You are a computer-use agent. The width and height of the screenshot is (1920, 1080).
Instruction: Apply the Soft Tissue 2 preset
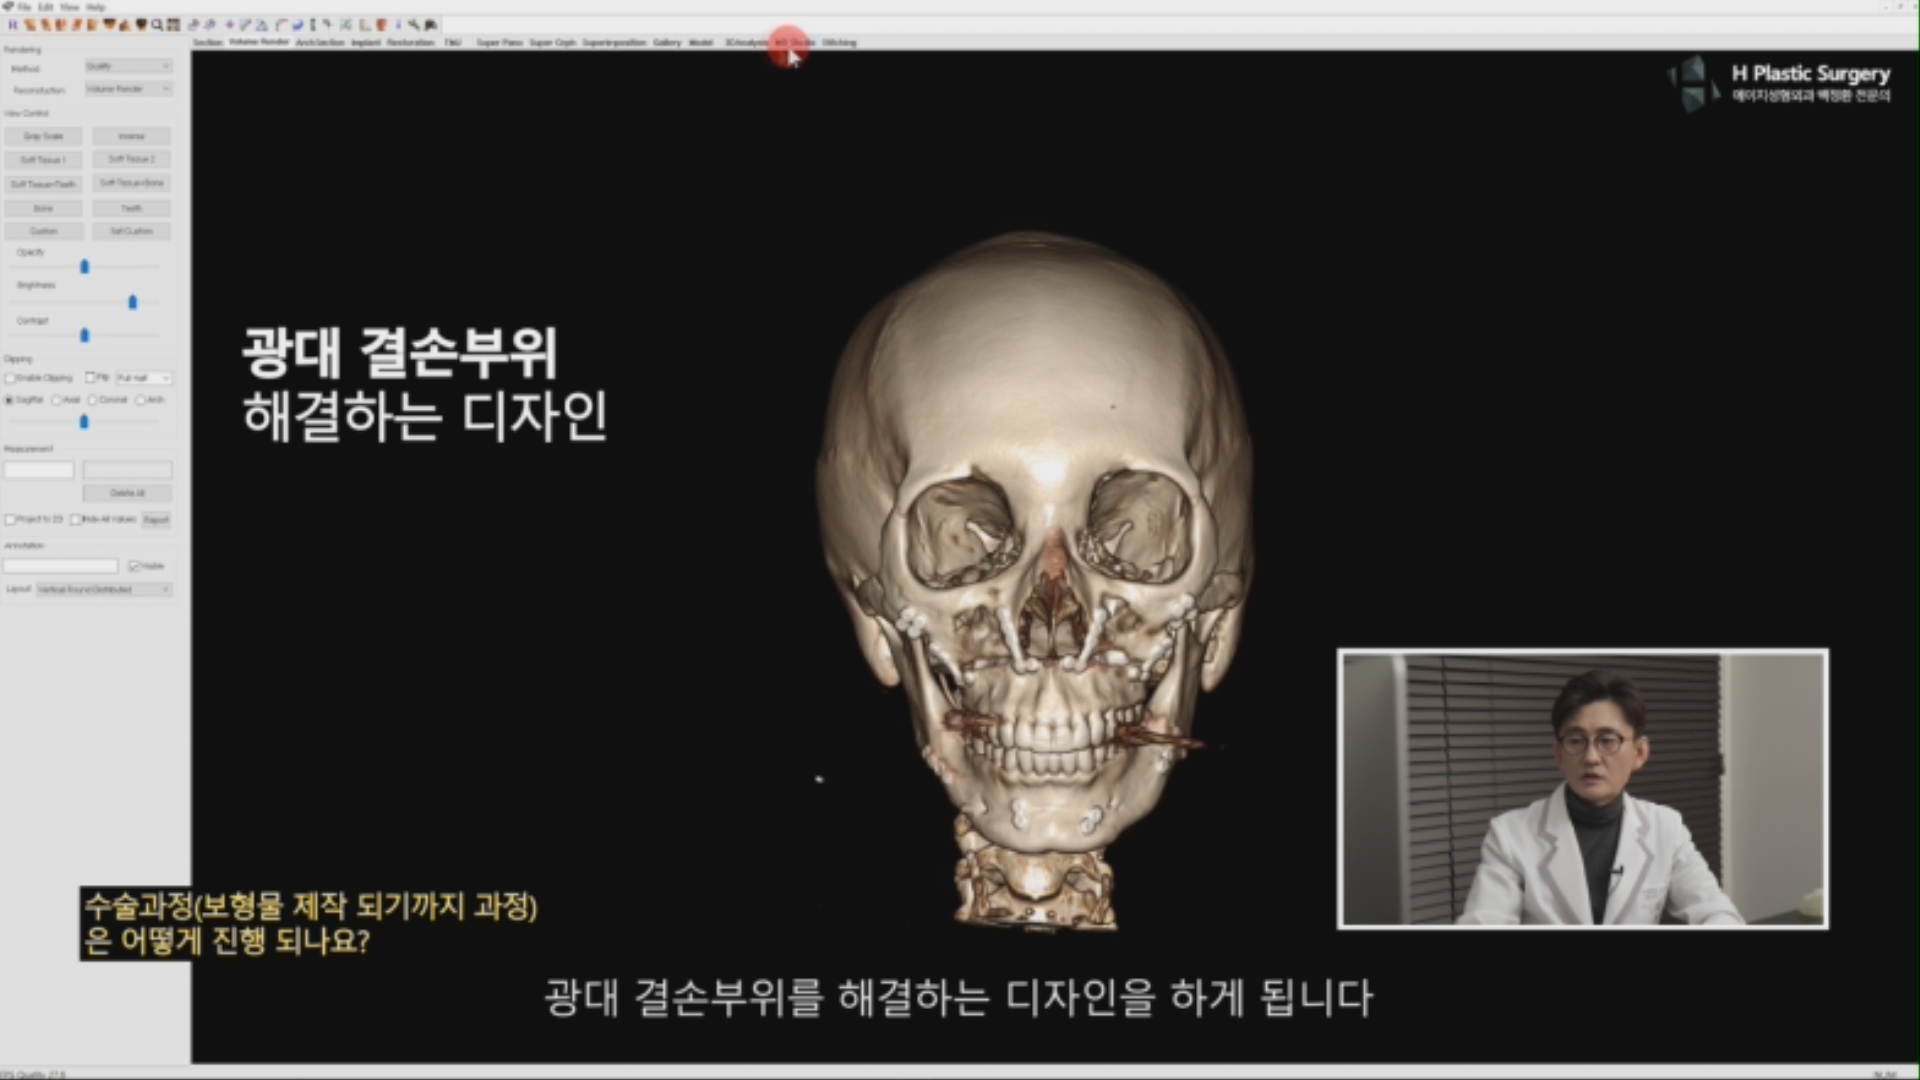pos(131,159)
